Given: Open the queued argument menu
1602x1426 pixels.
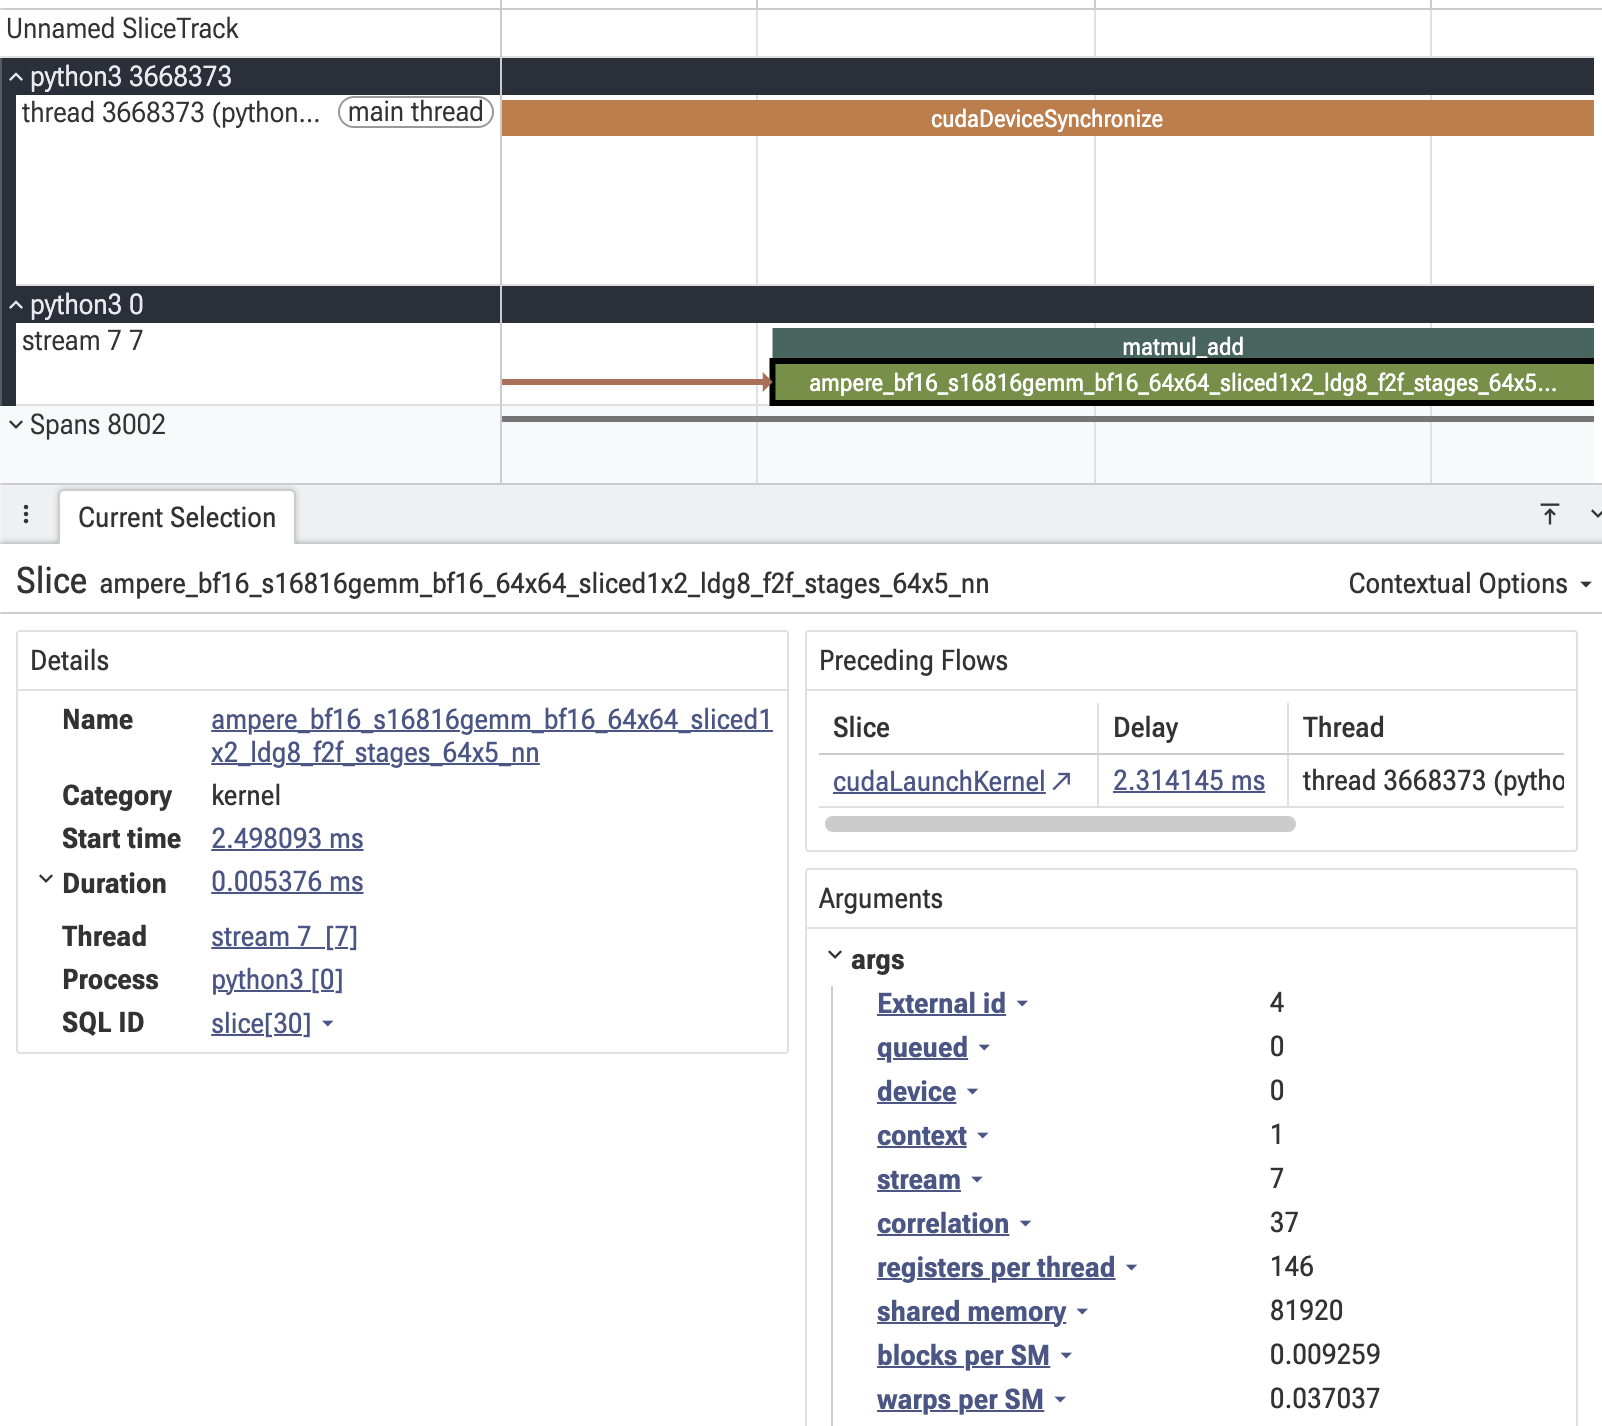Looking at the screenshot, I should (984, 1048).
